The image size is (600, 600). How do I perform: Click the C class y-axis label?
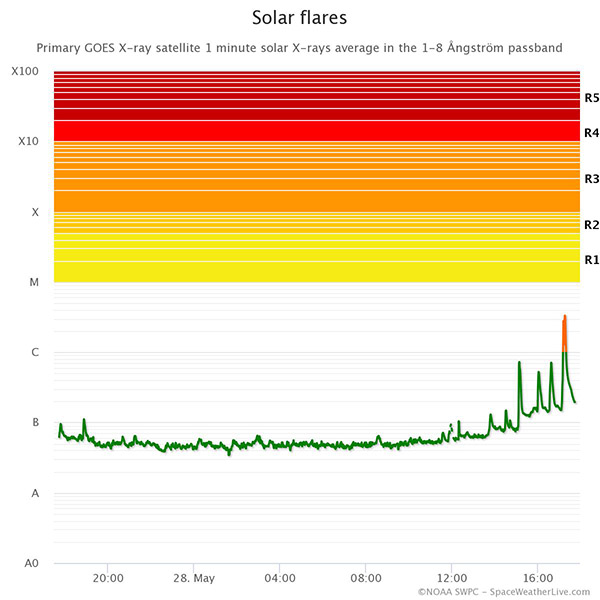35,353
